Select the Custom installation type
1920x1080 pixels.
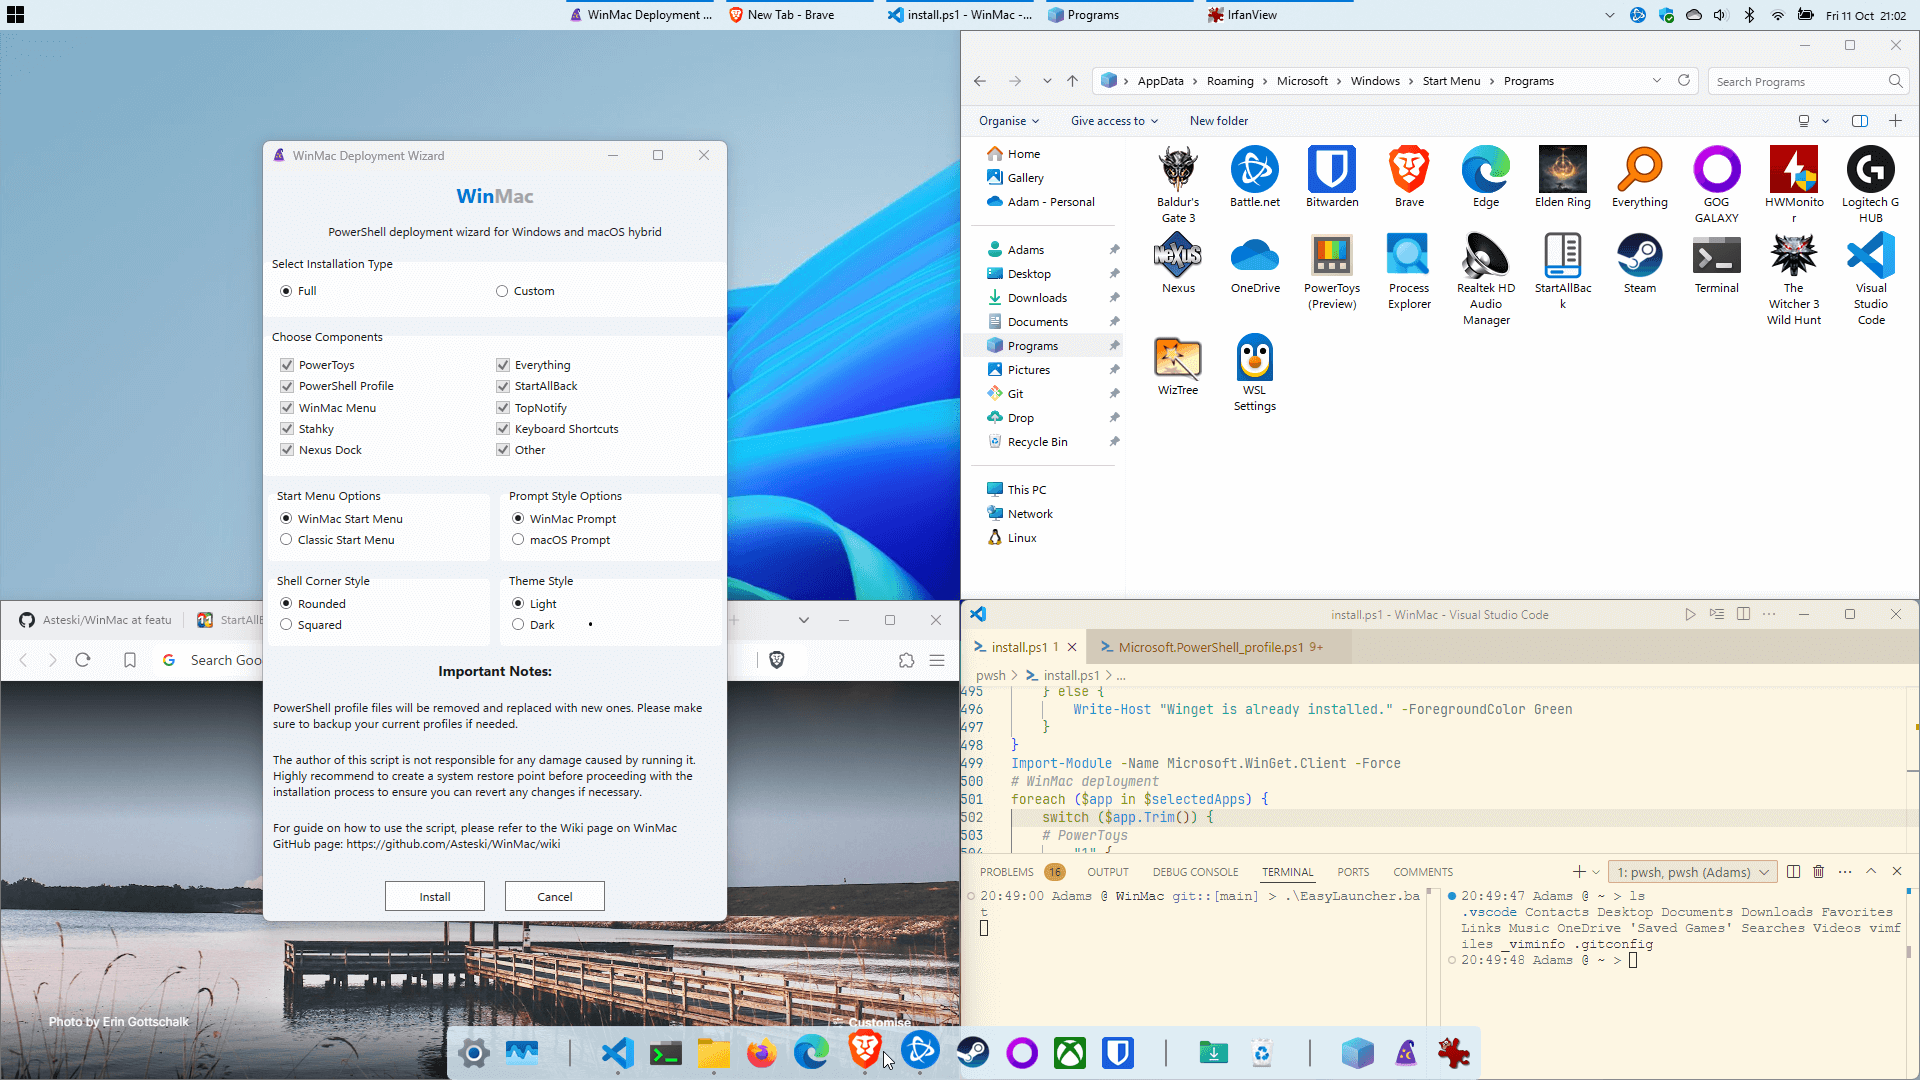point(502,291)
